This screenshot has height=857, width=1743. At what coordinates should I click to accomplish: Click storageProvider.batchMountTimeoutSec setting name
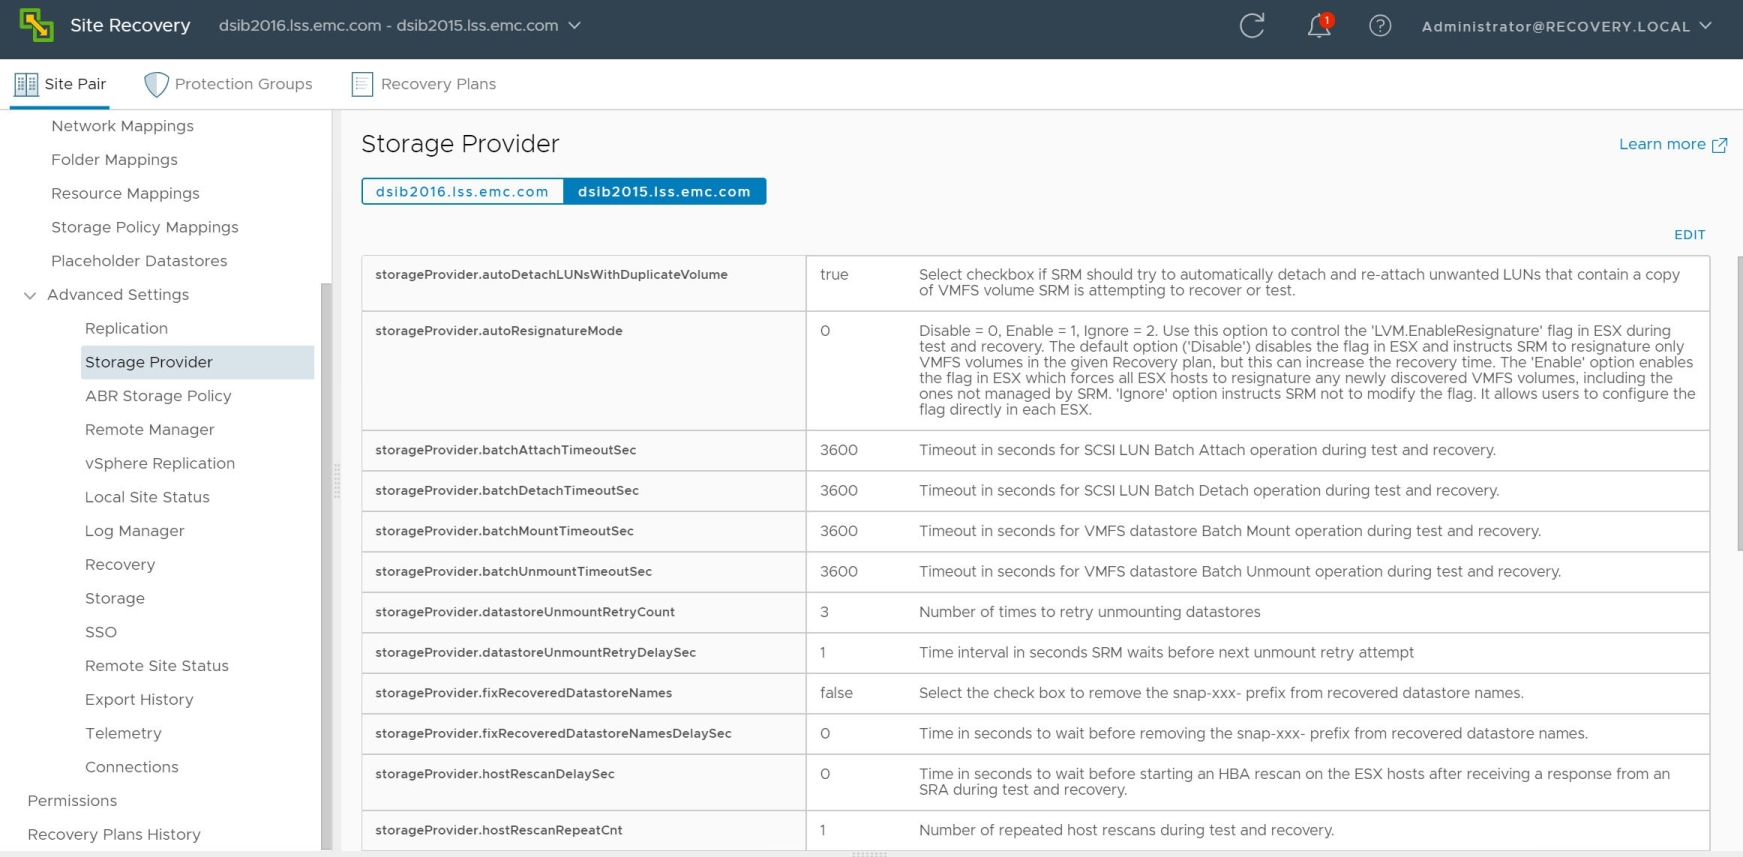click(x=504, y=531)
